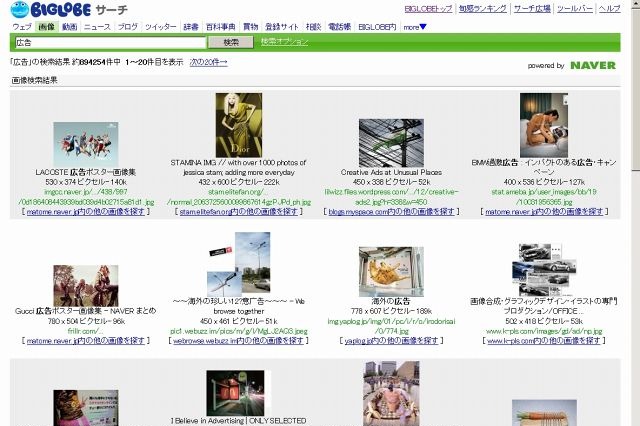The height and width of the screenshot is (426, 640).
Task: Open the Creative Ads power line thumbnail
Action: 391,143
